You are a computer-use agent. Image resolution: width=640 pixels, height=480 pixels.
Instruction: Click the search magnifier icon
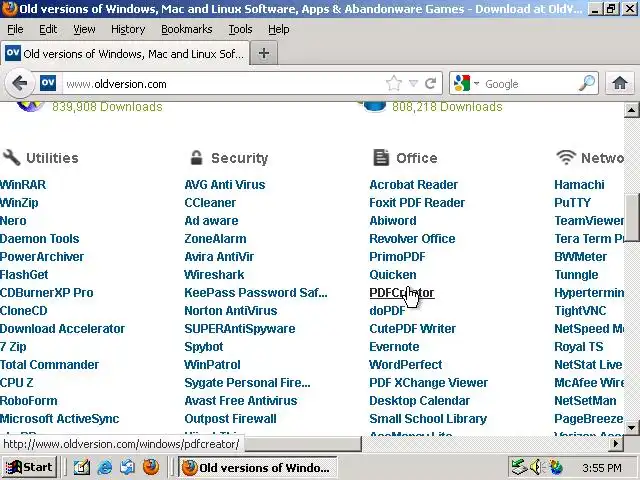click(x=587, y=83)
